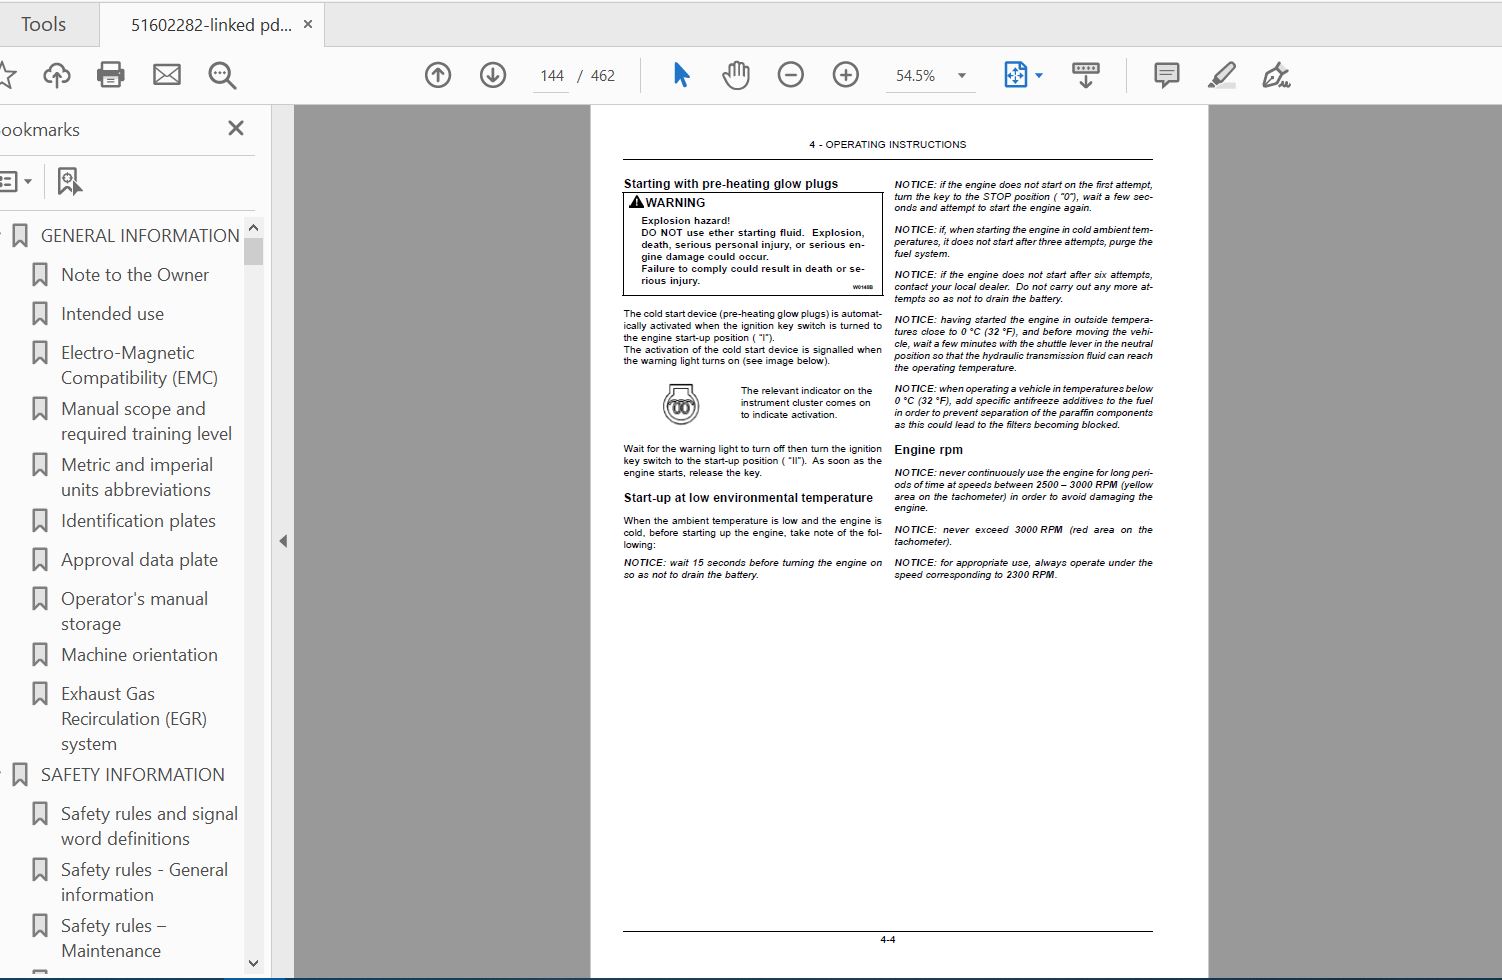
Task: Click the '4 - OPERATING INSTRUCTIONS' page header
Action: 888,145
